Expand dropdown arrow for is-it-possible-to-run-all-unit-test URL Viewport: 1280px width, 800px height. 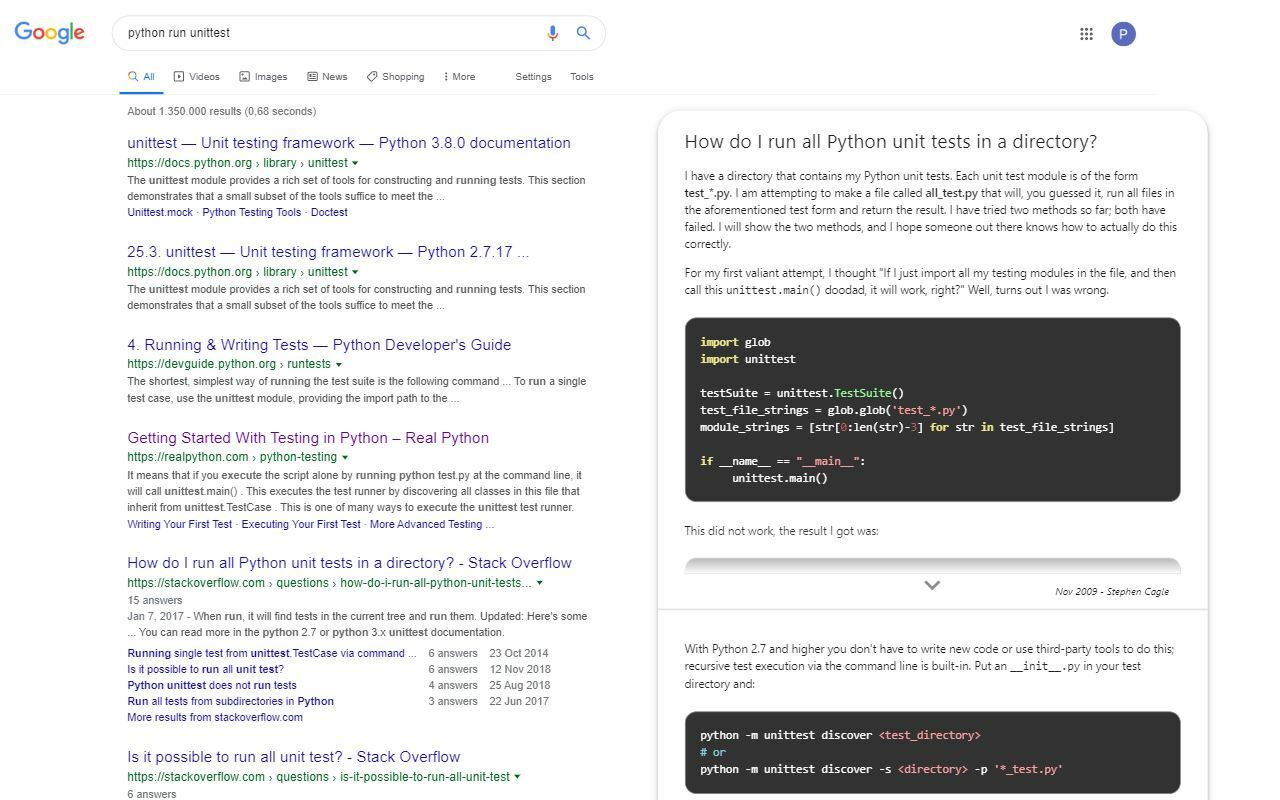coord(517,777)
